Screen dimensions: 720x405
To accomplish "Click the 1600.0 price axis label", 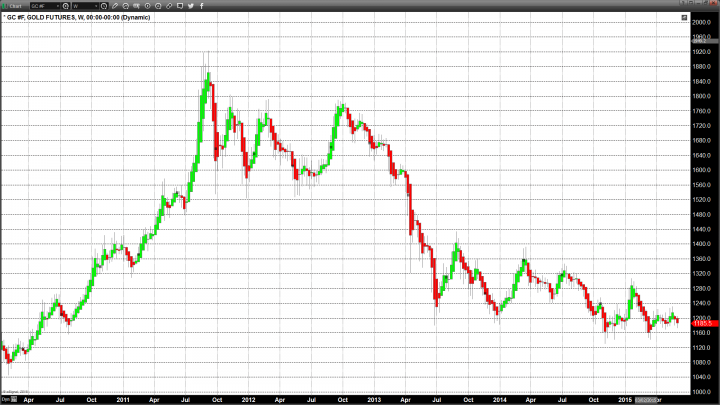I will 702,170.
